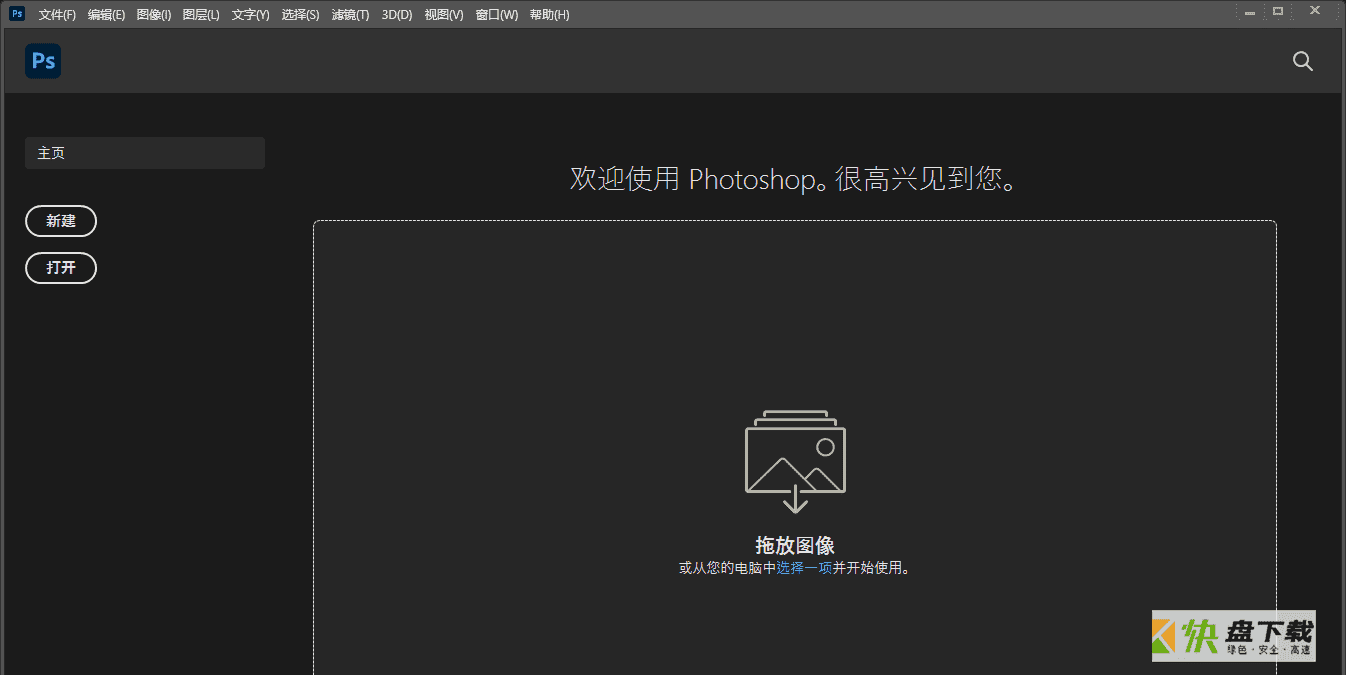Click the 打开 button
The image size is (1346, 675).
point(61,268)
